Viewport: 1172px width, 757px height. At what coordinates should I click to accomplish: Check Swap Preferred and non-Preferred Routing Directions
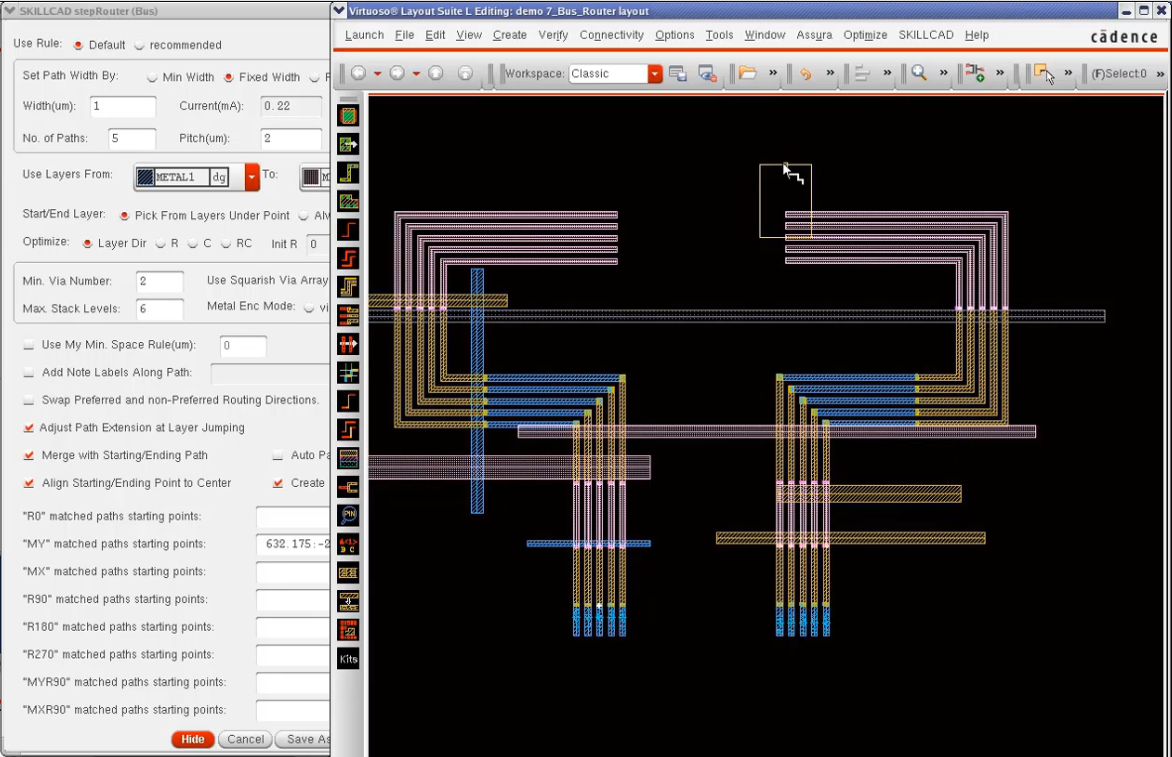pos(29,399)
